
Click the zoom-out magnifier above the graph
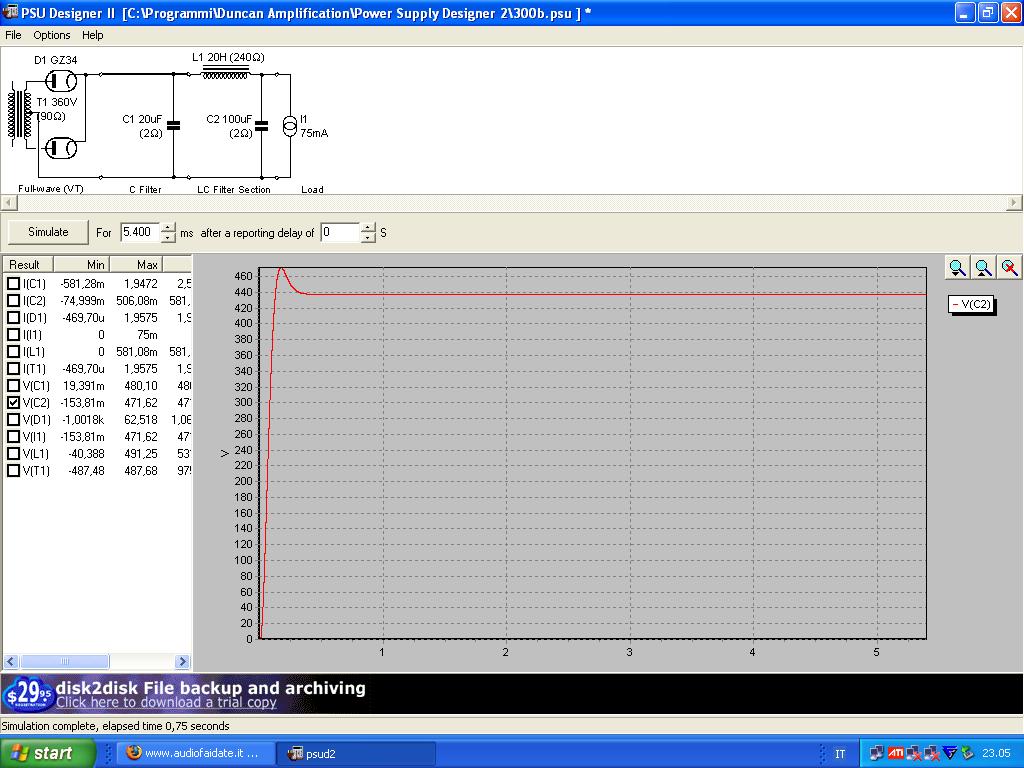point(984,267)
